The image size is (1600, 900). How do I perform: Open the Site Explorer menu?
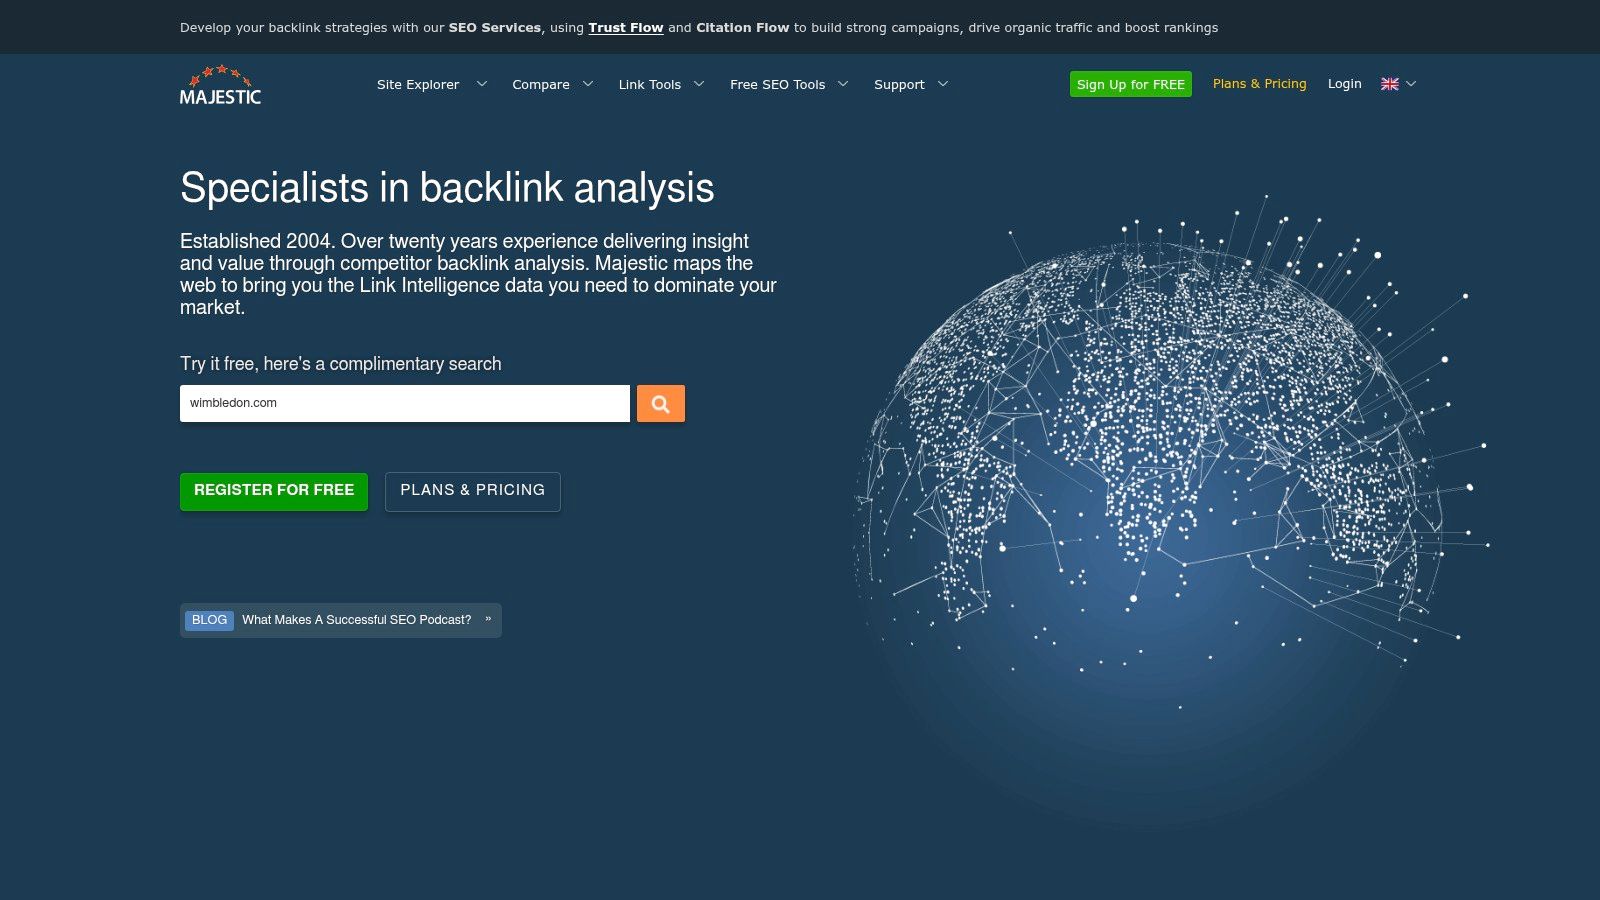tap(418, 85)
